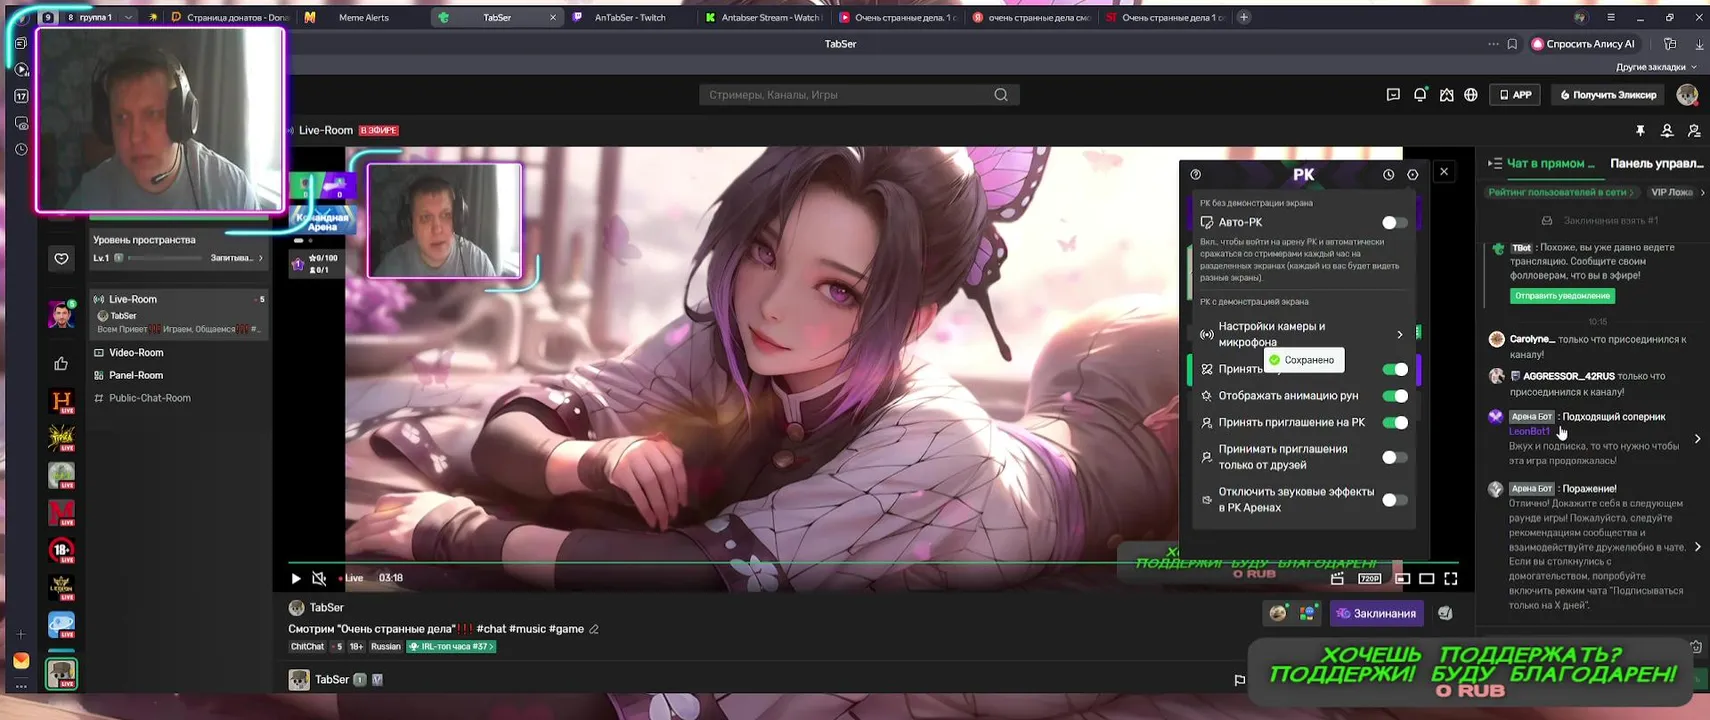1710x720 pixels.
Task: Open the 720P quality selector
Action: 1369,578
